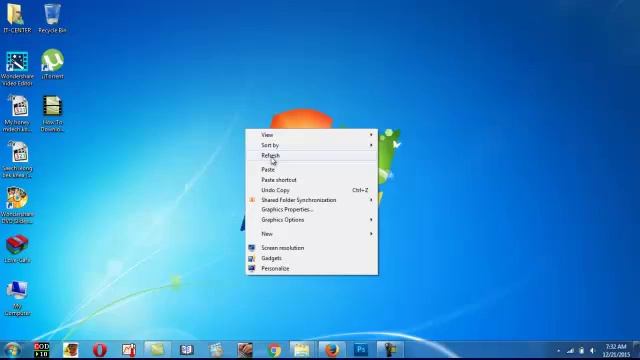
Task: Click the Google Chrome taskbar icon
Action: tap(274, 350)
